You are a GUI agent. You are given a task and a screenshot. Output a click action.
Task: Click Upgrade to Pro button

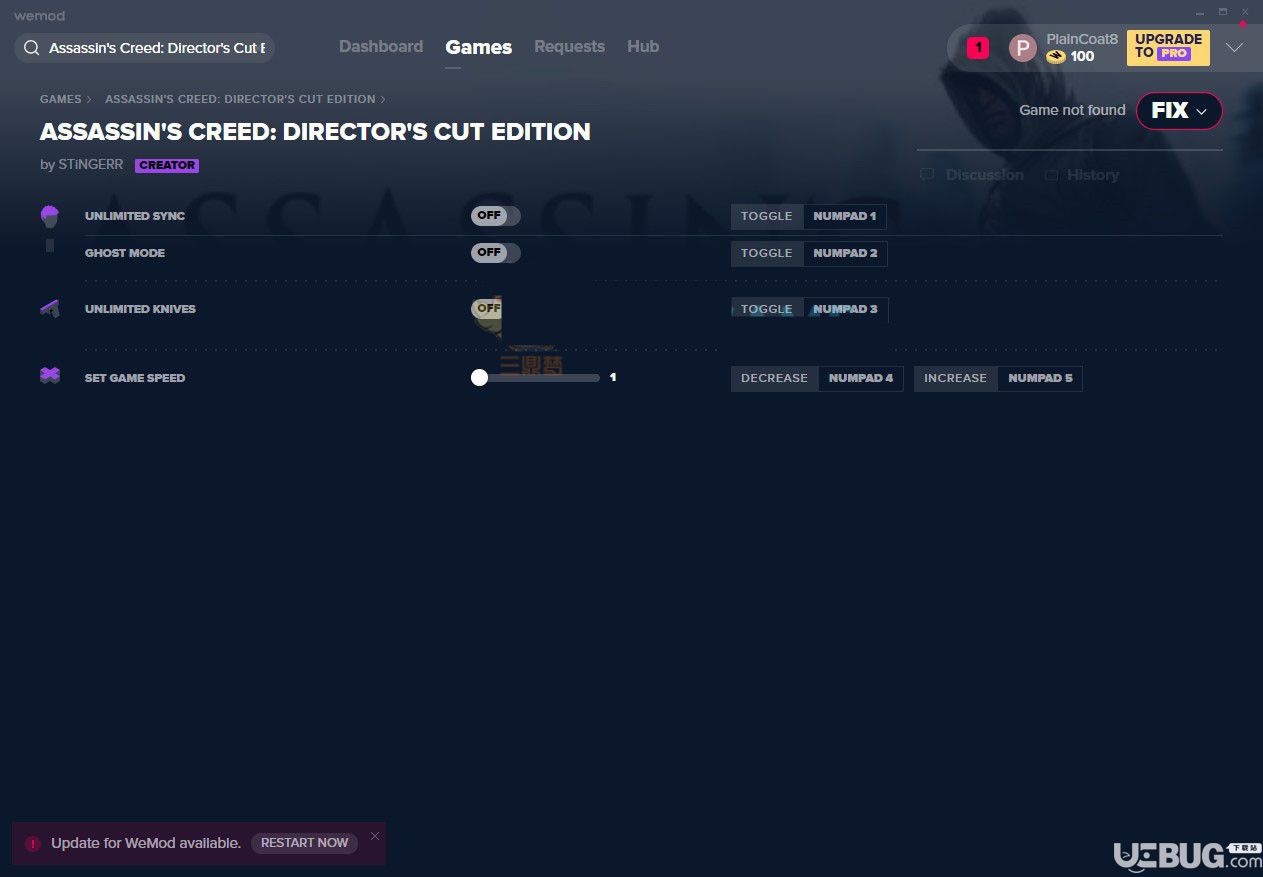coord(1168,47)
